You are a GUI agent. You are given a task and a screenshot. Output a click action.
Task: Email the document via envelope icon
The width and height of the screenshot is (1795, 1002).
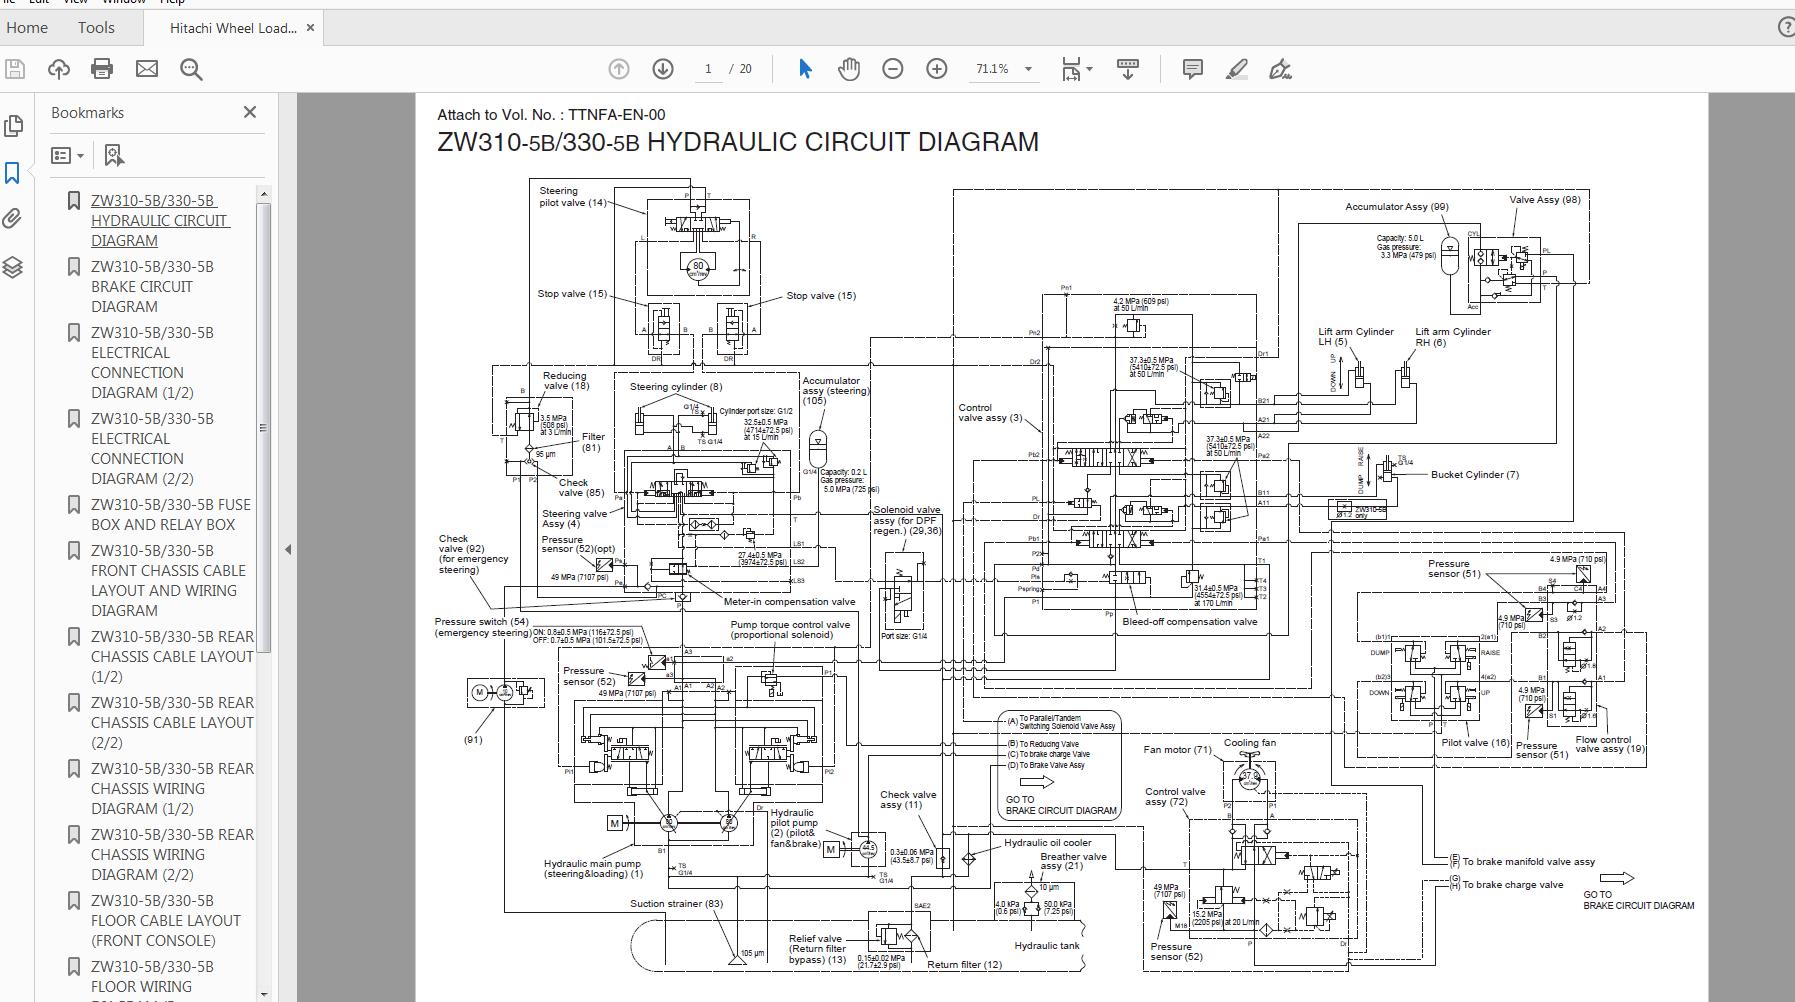tap(146, 69)
